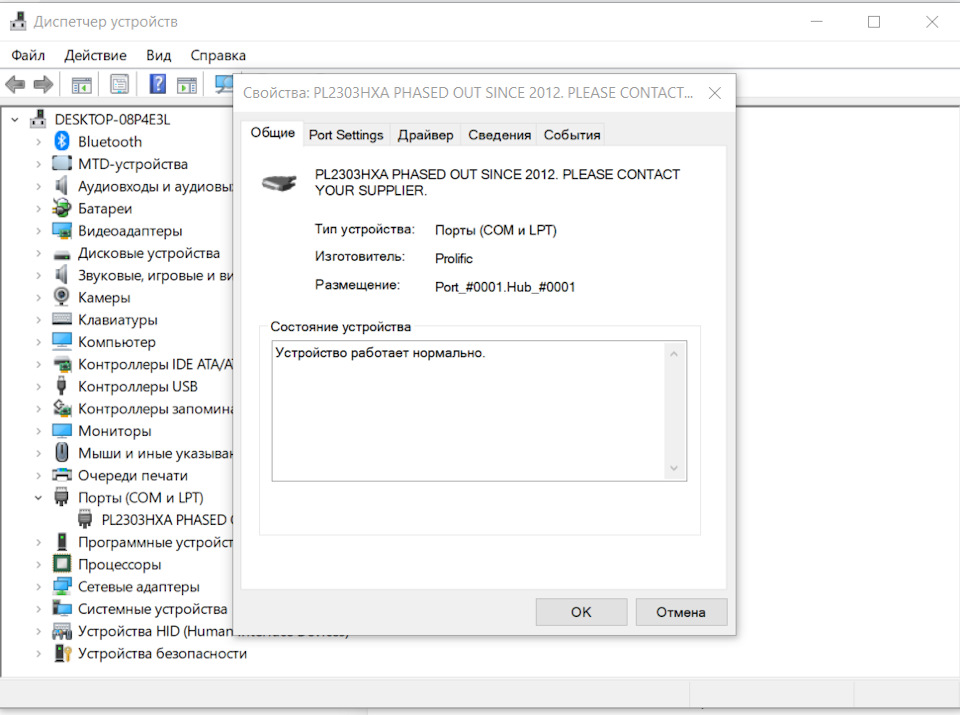Expand the Батареи category
Screen dimensions: 960x715
point(39,209)
